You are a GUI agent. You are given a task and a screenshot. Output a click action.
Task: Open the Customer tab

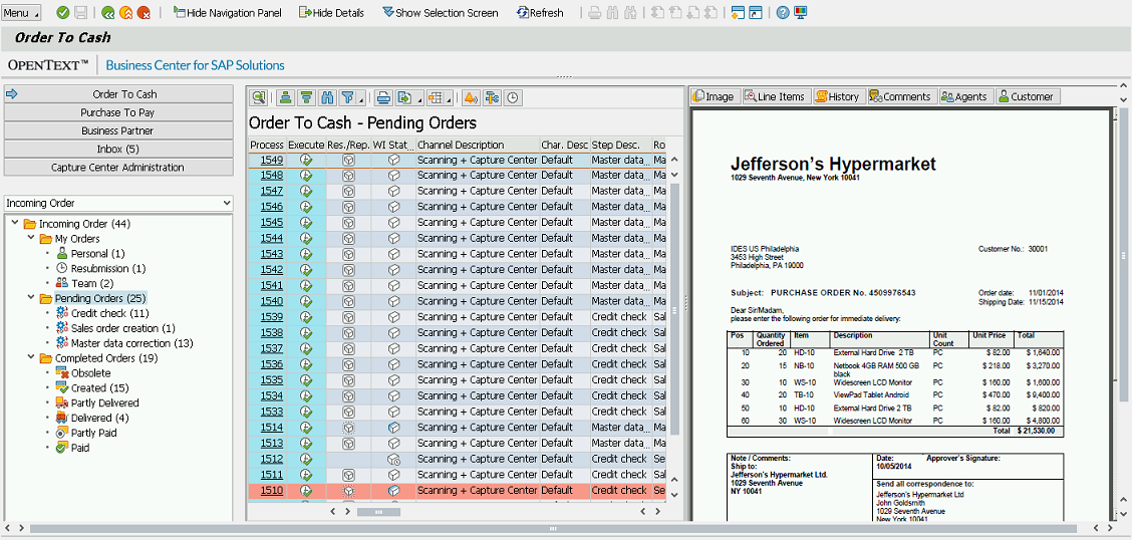coord(1027,96)
